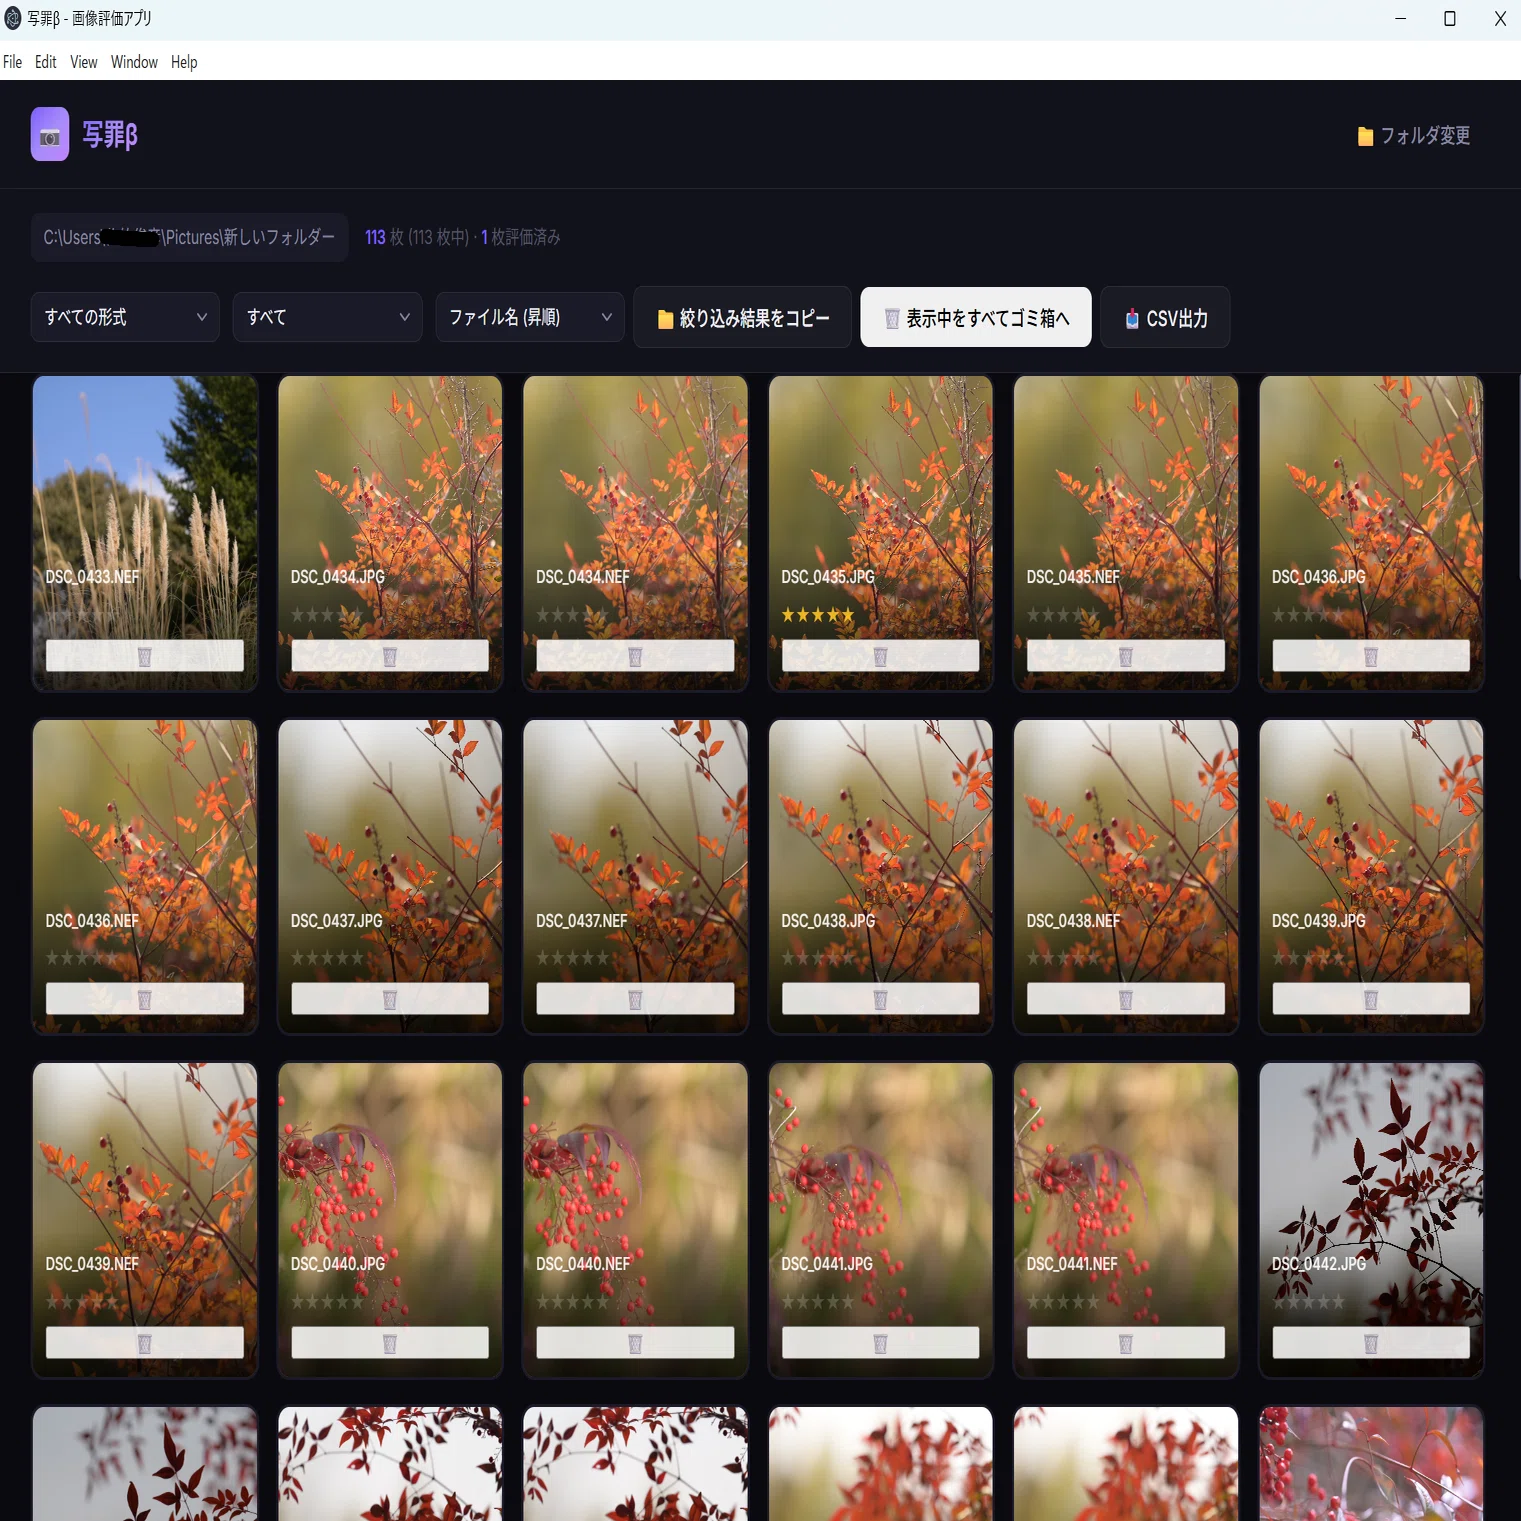Trash the DSC_0437.JPG image
The height and width of the screenshot is (1521, 1521).
390,999
